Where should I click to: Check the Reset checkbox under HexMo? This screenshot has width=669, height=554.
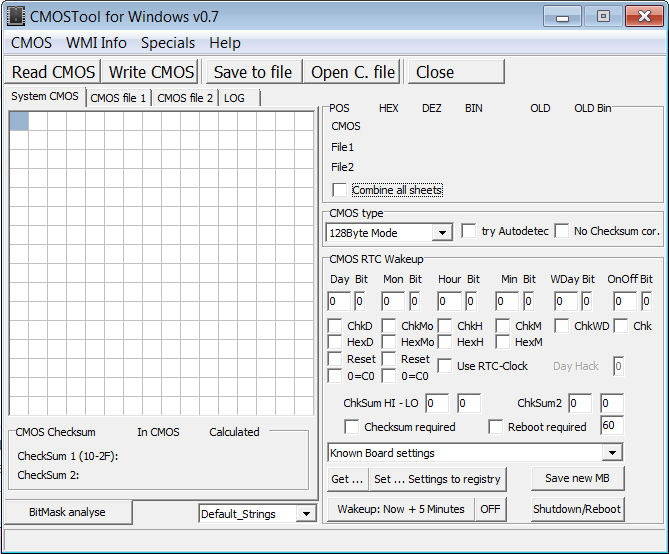click(389, 359)
